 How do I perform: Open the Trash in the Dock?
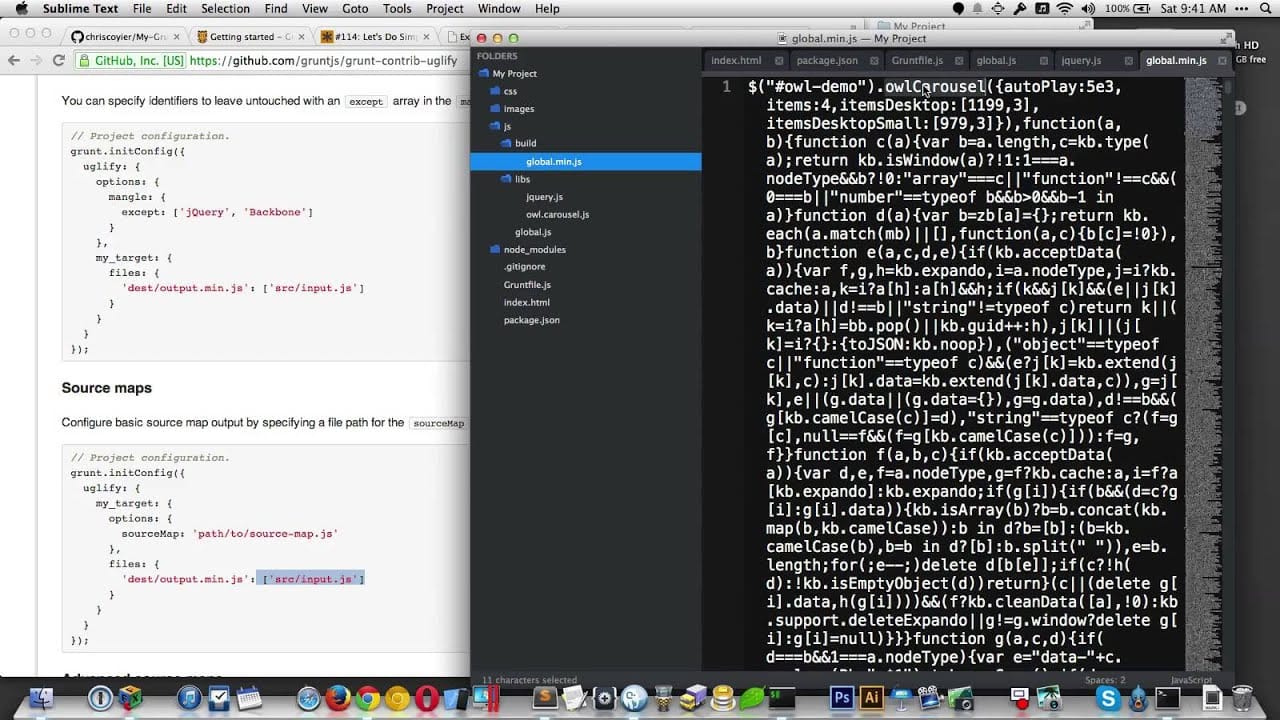[1242, 698]
